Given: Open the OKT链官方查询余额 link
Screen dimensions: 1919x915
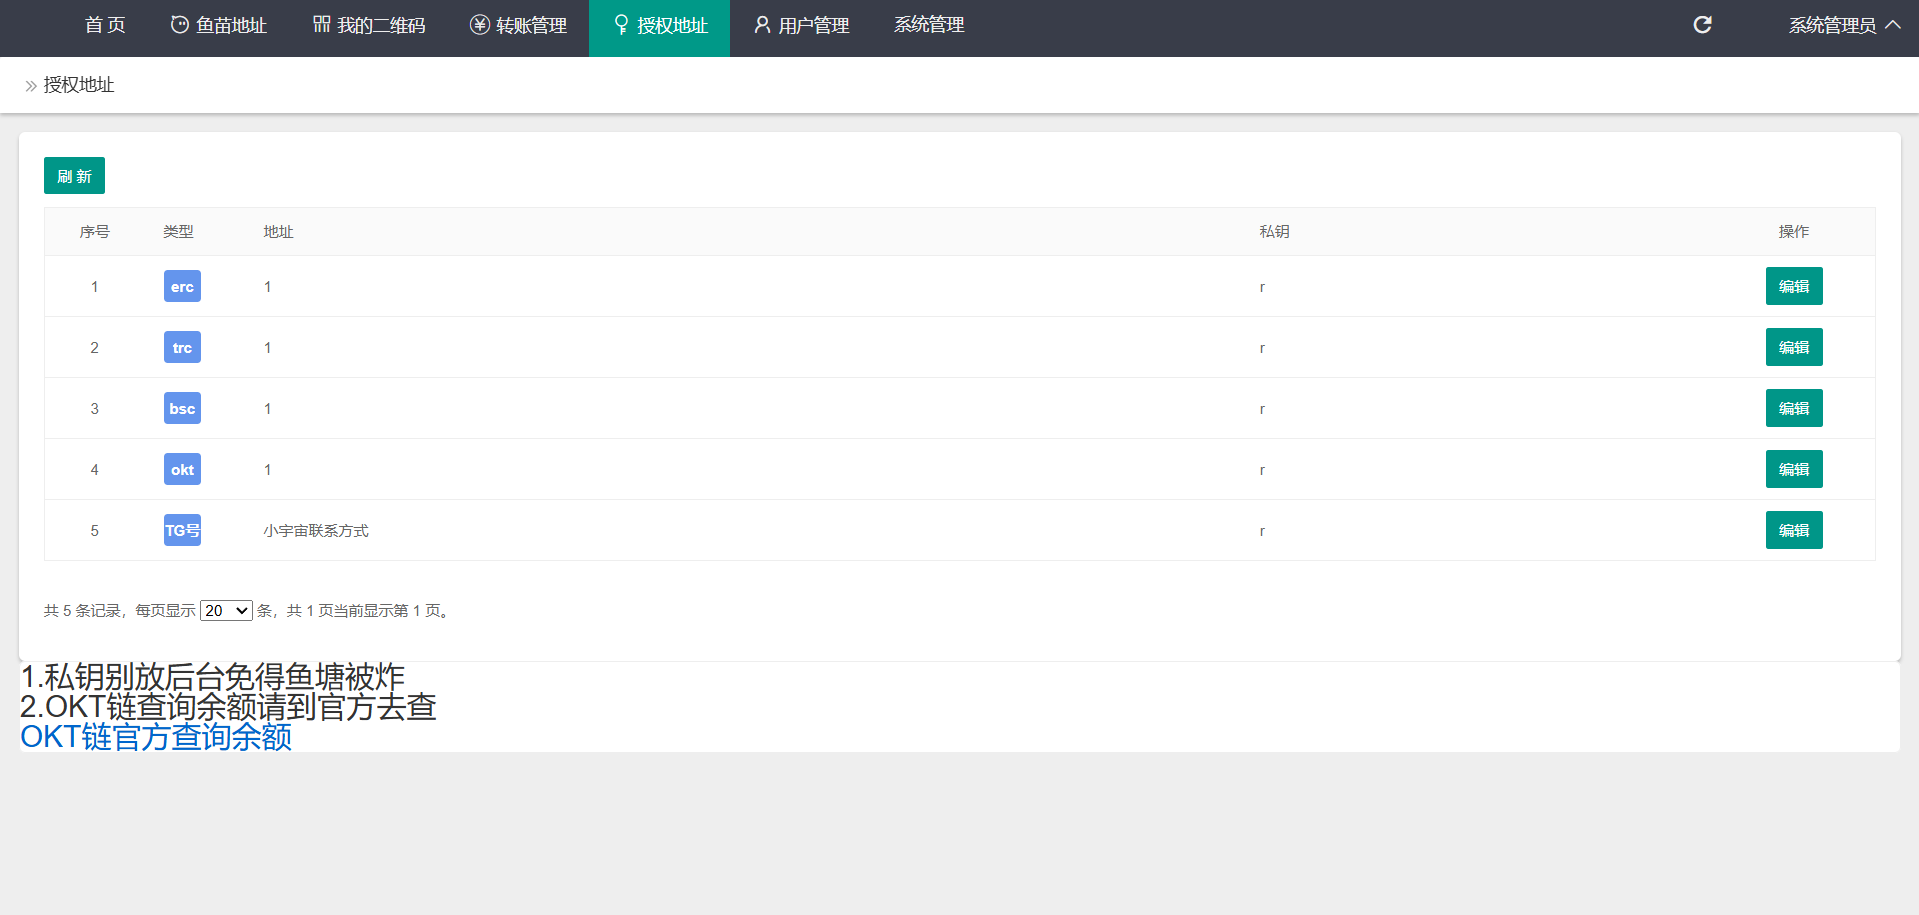Looking at the screenshot, I should point(156,737).
